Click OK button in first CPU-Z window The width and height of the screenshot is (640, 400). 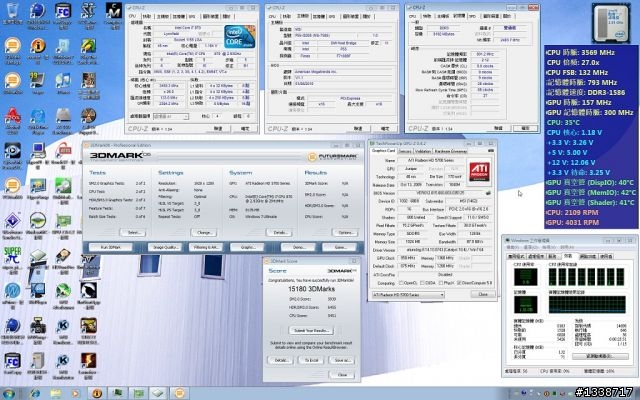pos(245,129)
